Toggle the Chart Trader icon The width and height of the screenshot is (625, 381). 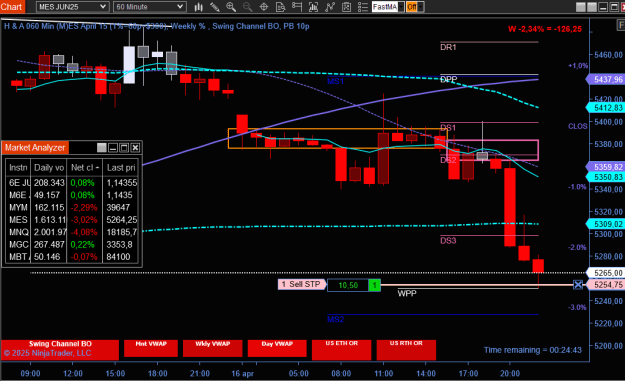297,7
